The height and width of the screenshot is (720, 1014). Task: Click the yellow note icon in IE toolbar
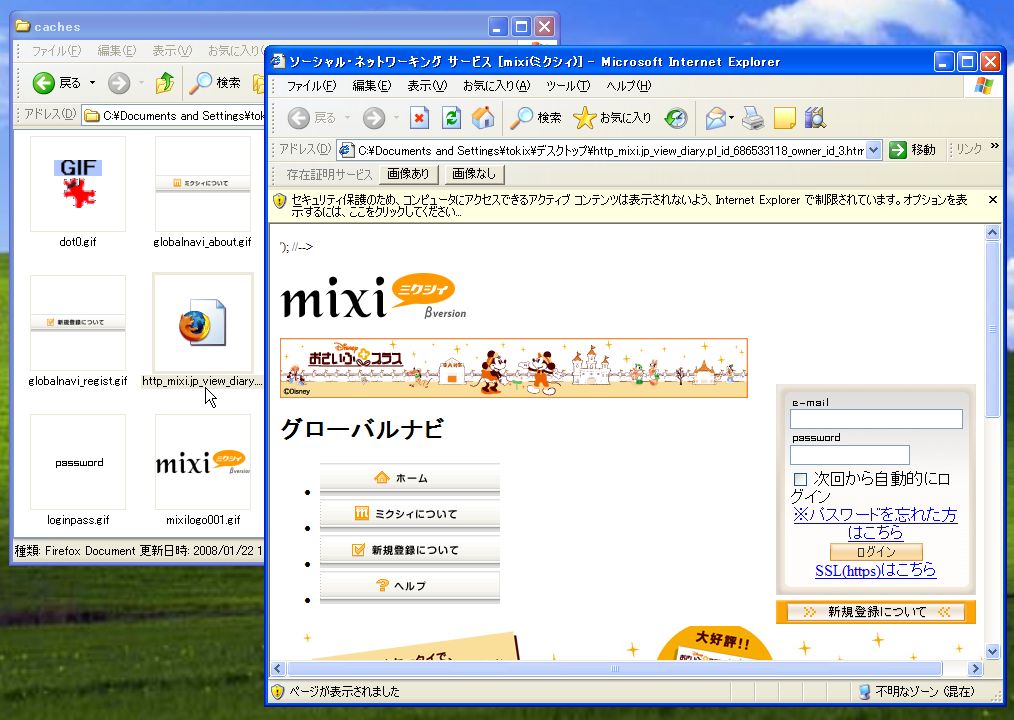pyautogui.click(x=784, y=118)
